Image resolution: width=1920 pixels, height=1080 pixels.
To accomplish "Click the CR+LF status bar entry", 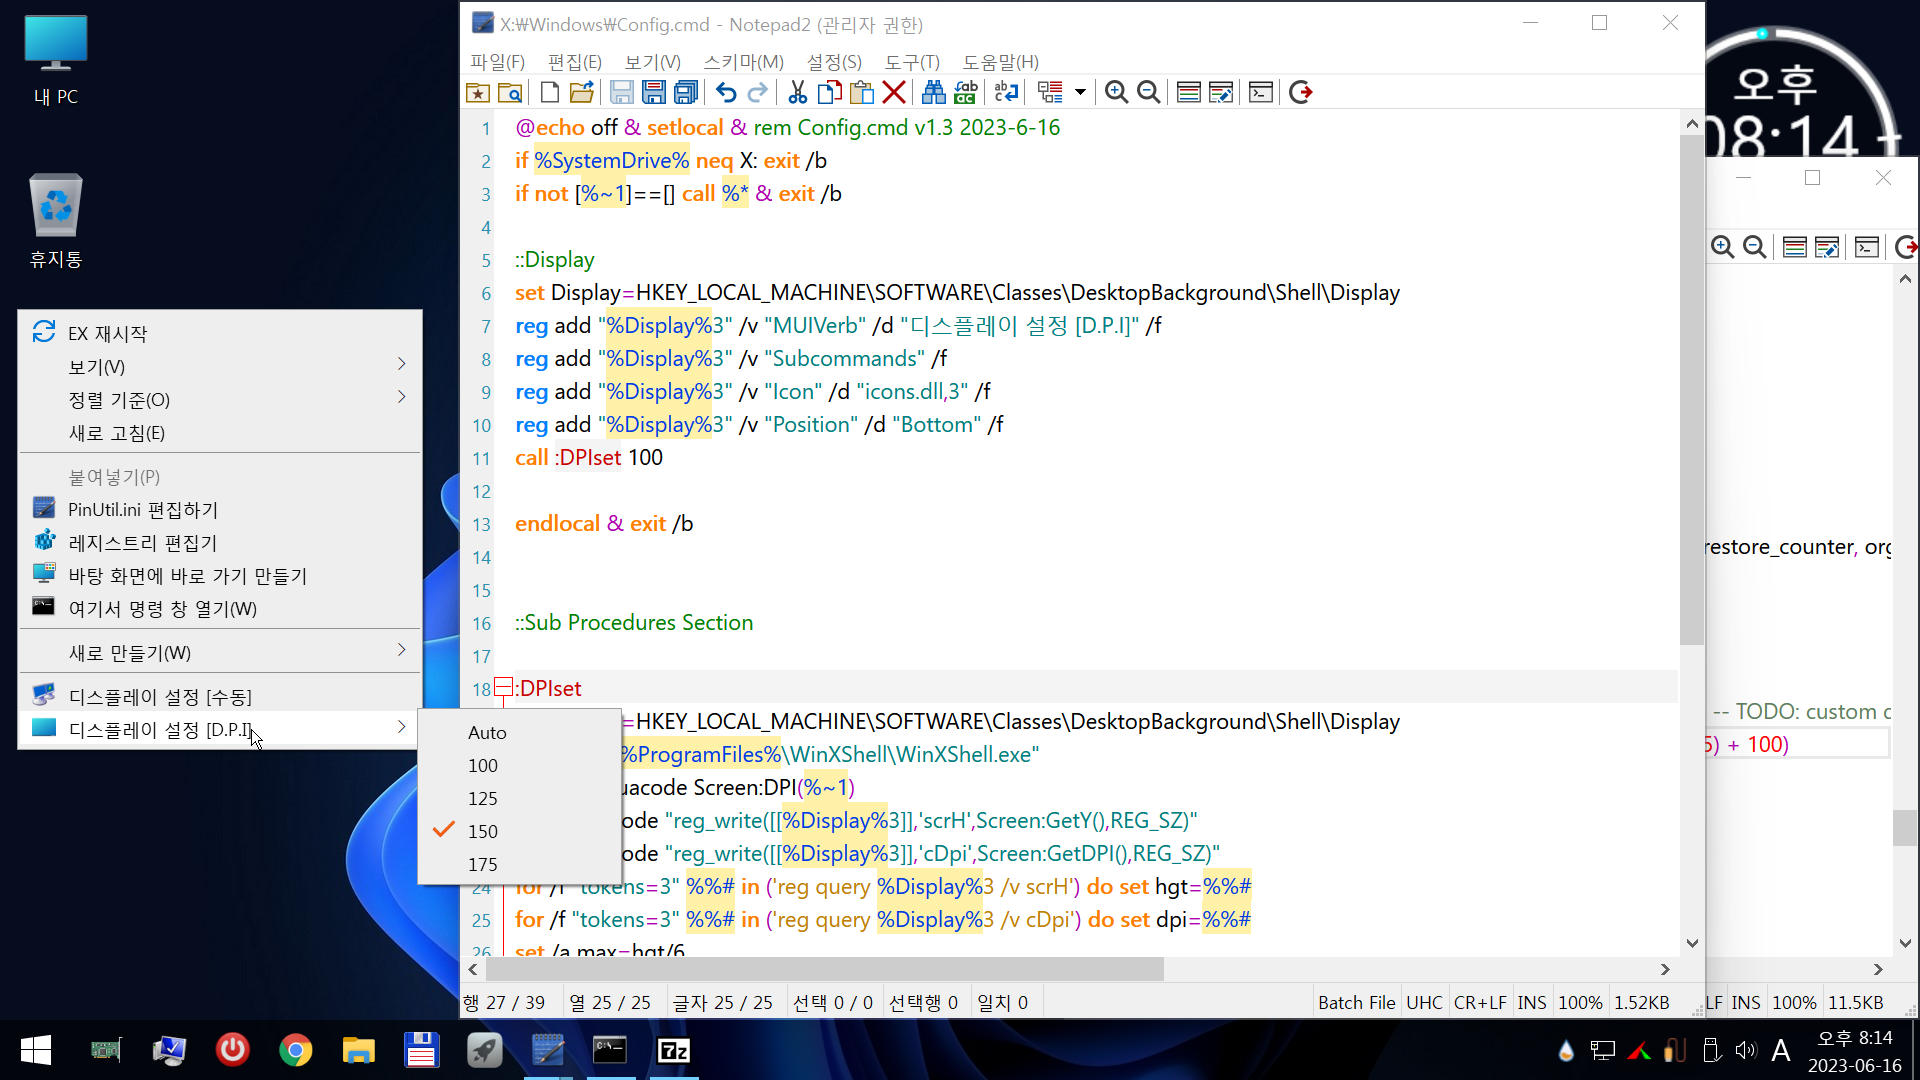I will click(1479, 1002).
